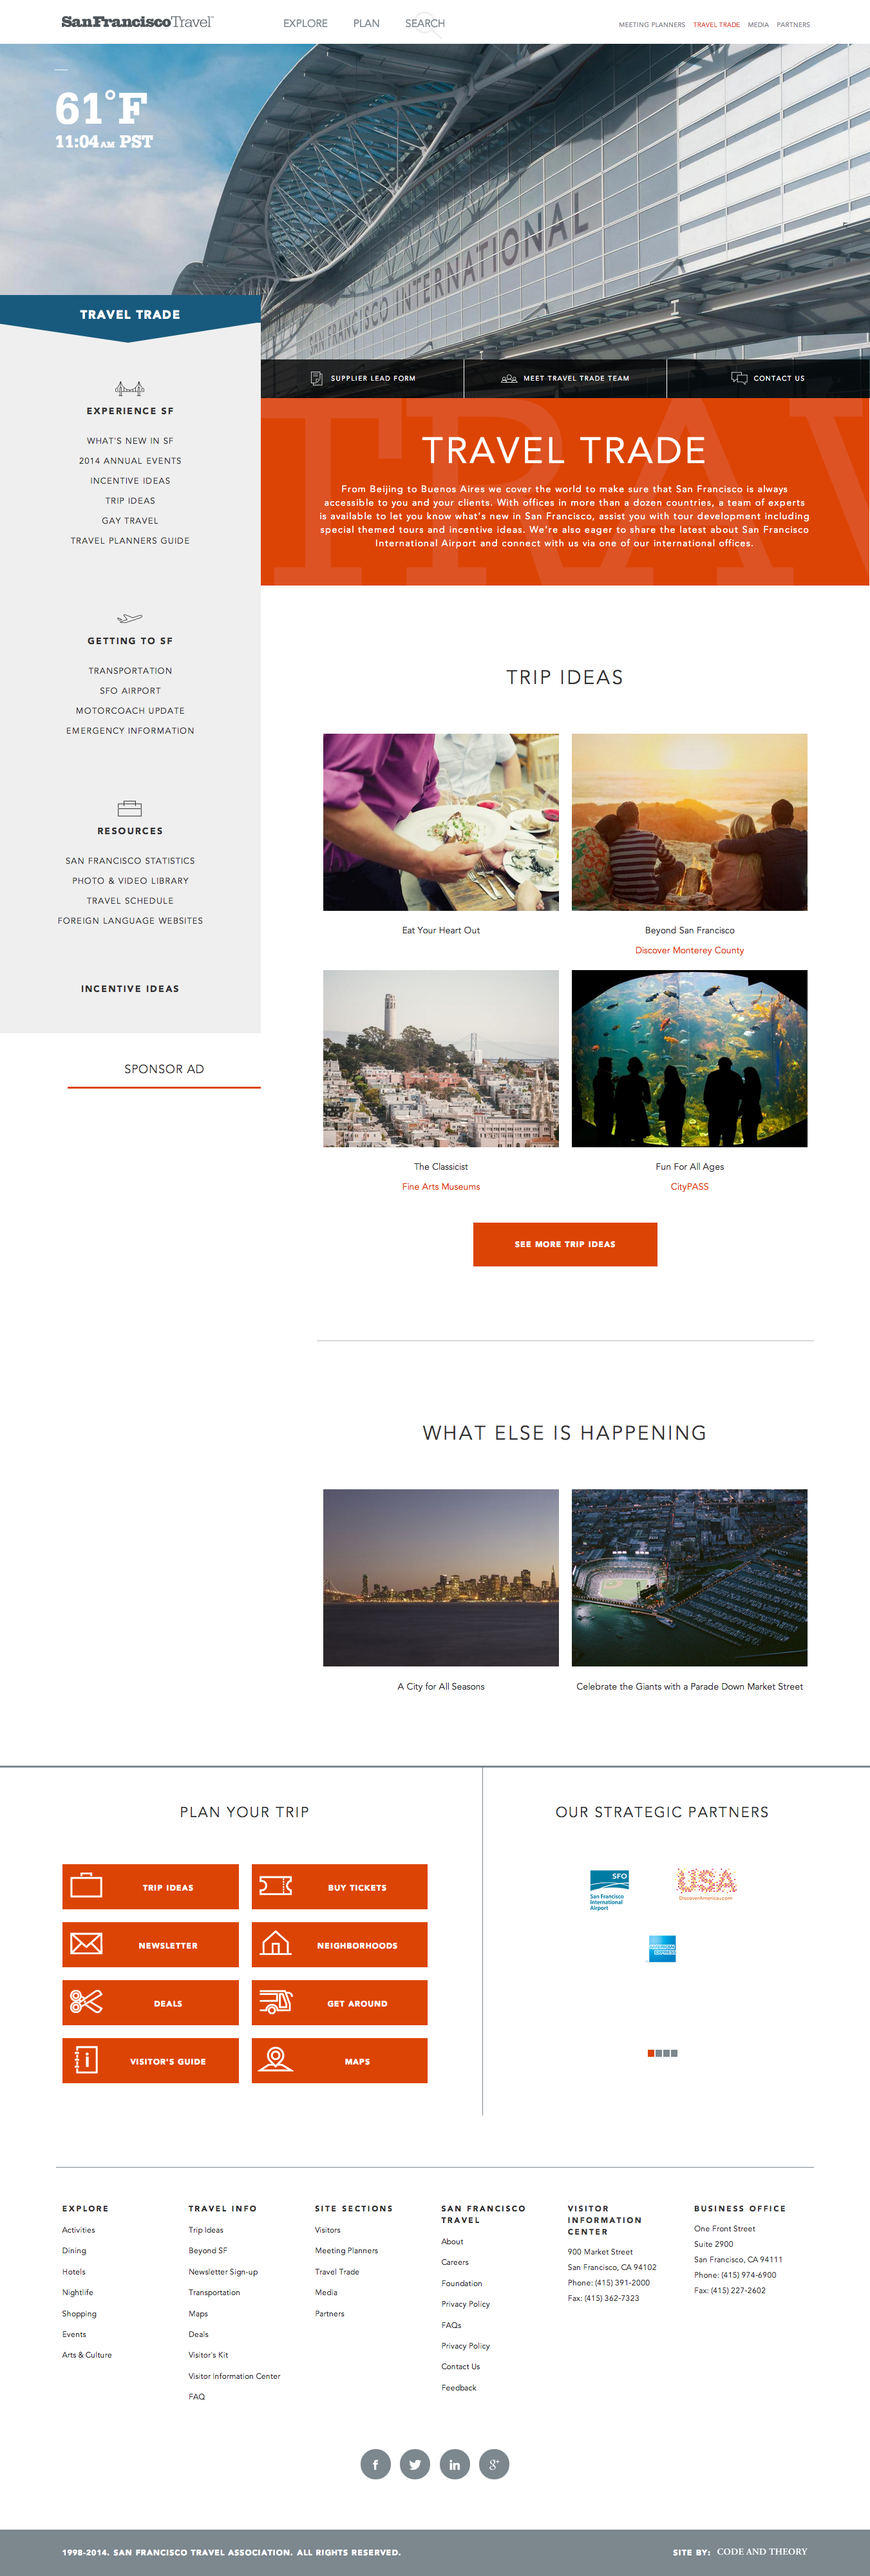Open the Search menu item
The image size is (870, 2576).
pos(425,23)
